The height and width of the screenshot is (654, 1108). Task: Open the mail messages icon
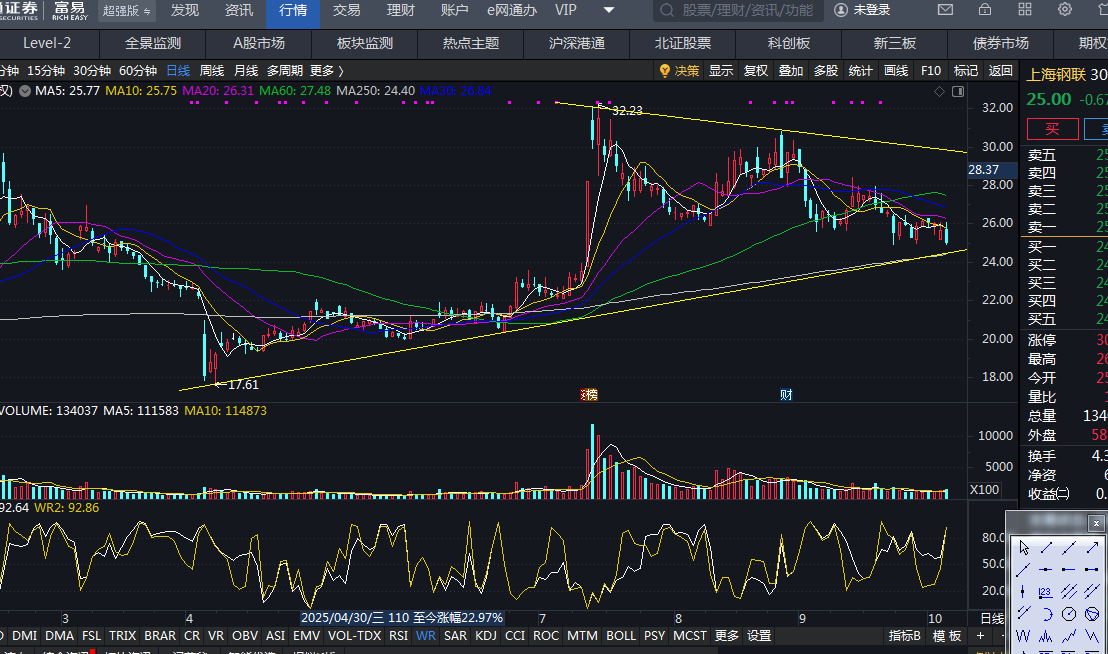click(x=945, y=10)
